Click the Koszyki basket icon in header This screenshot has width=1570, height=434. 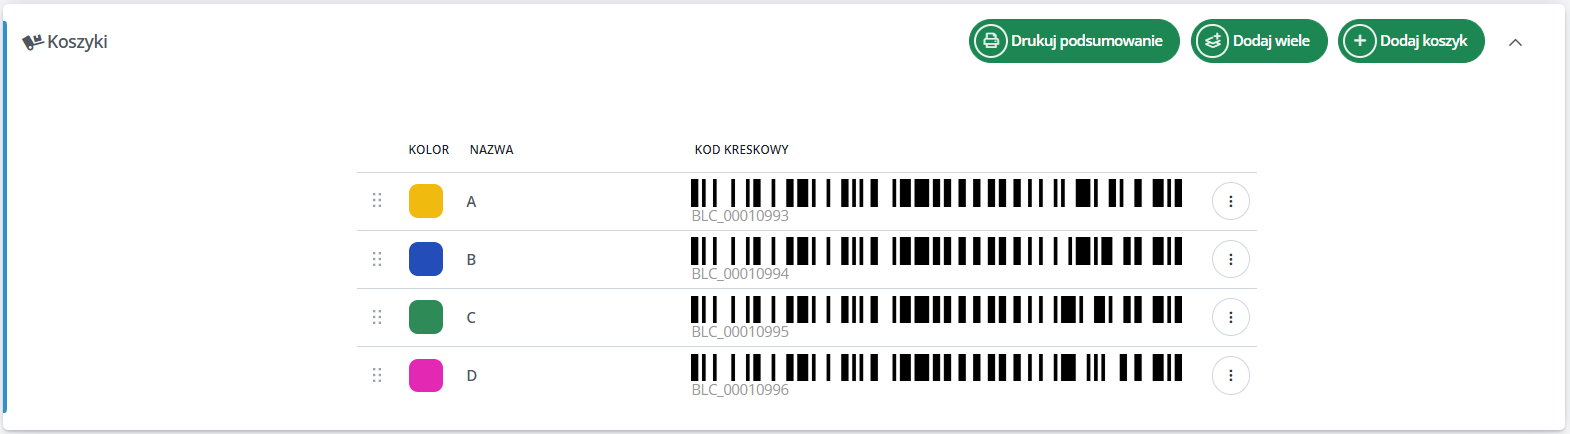[33, 42]
